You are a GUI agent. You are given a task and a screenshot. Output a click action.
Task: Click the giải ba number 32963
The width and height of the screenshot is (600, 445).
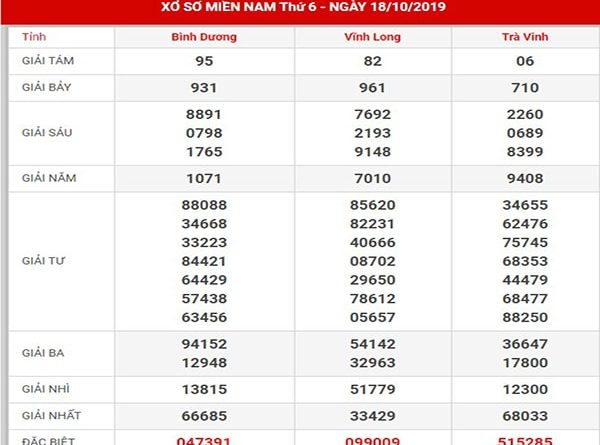(372, 362)
